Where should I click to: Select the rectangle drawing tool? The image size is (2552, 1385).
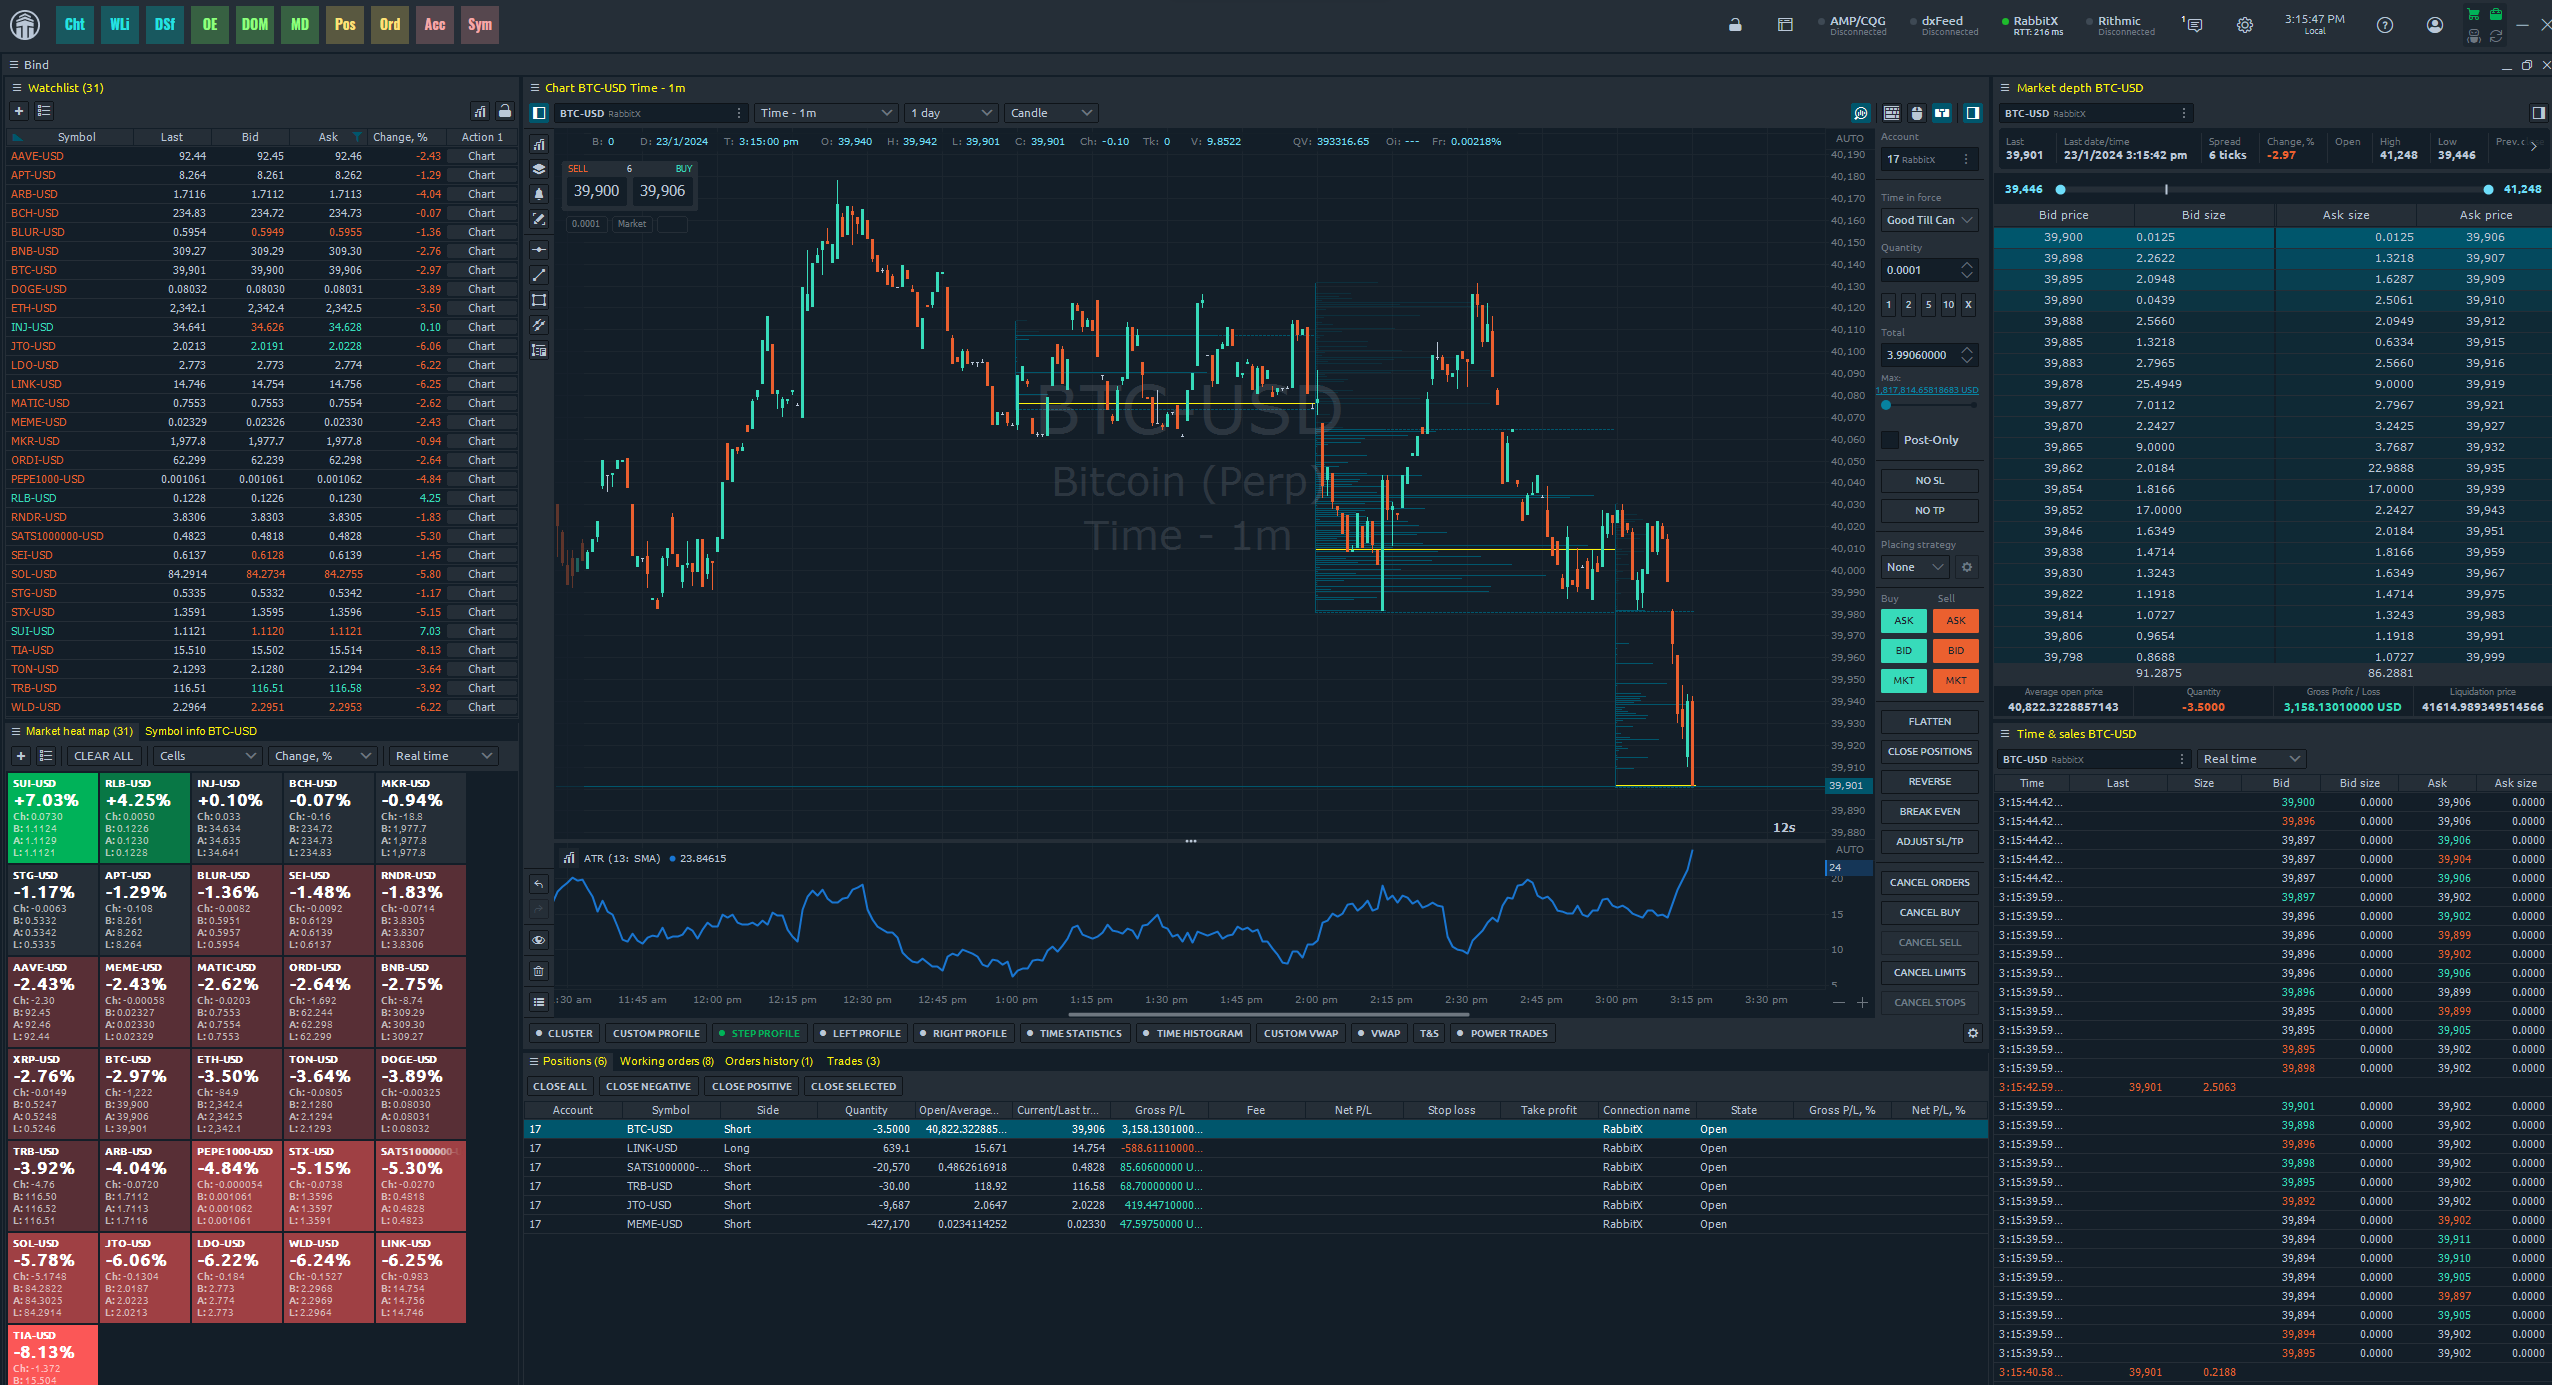coord(539,300)
